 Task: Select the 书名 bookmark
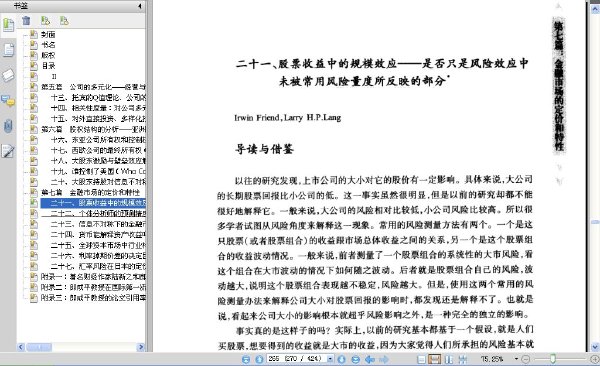pyautogui.click(x=48, y=45)
